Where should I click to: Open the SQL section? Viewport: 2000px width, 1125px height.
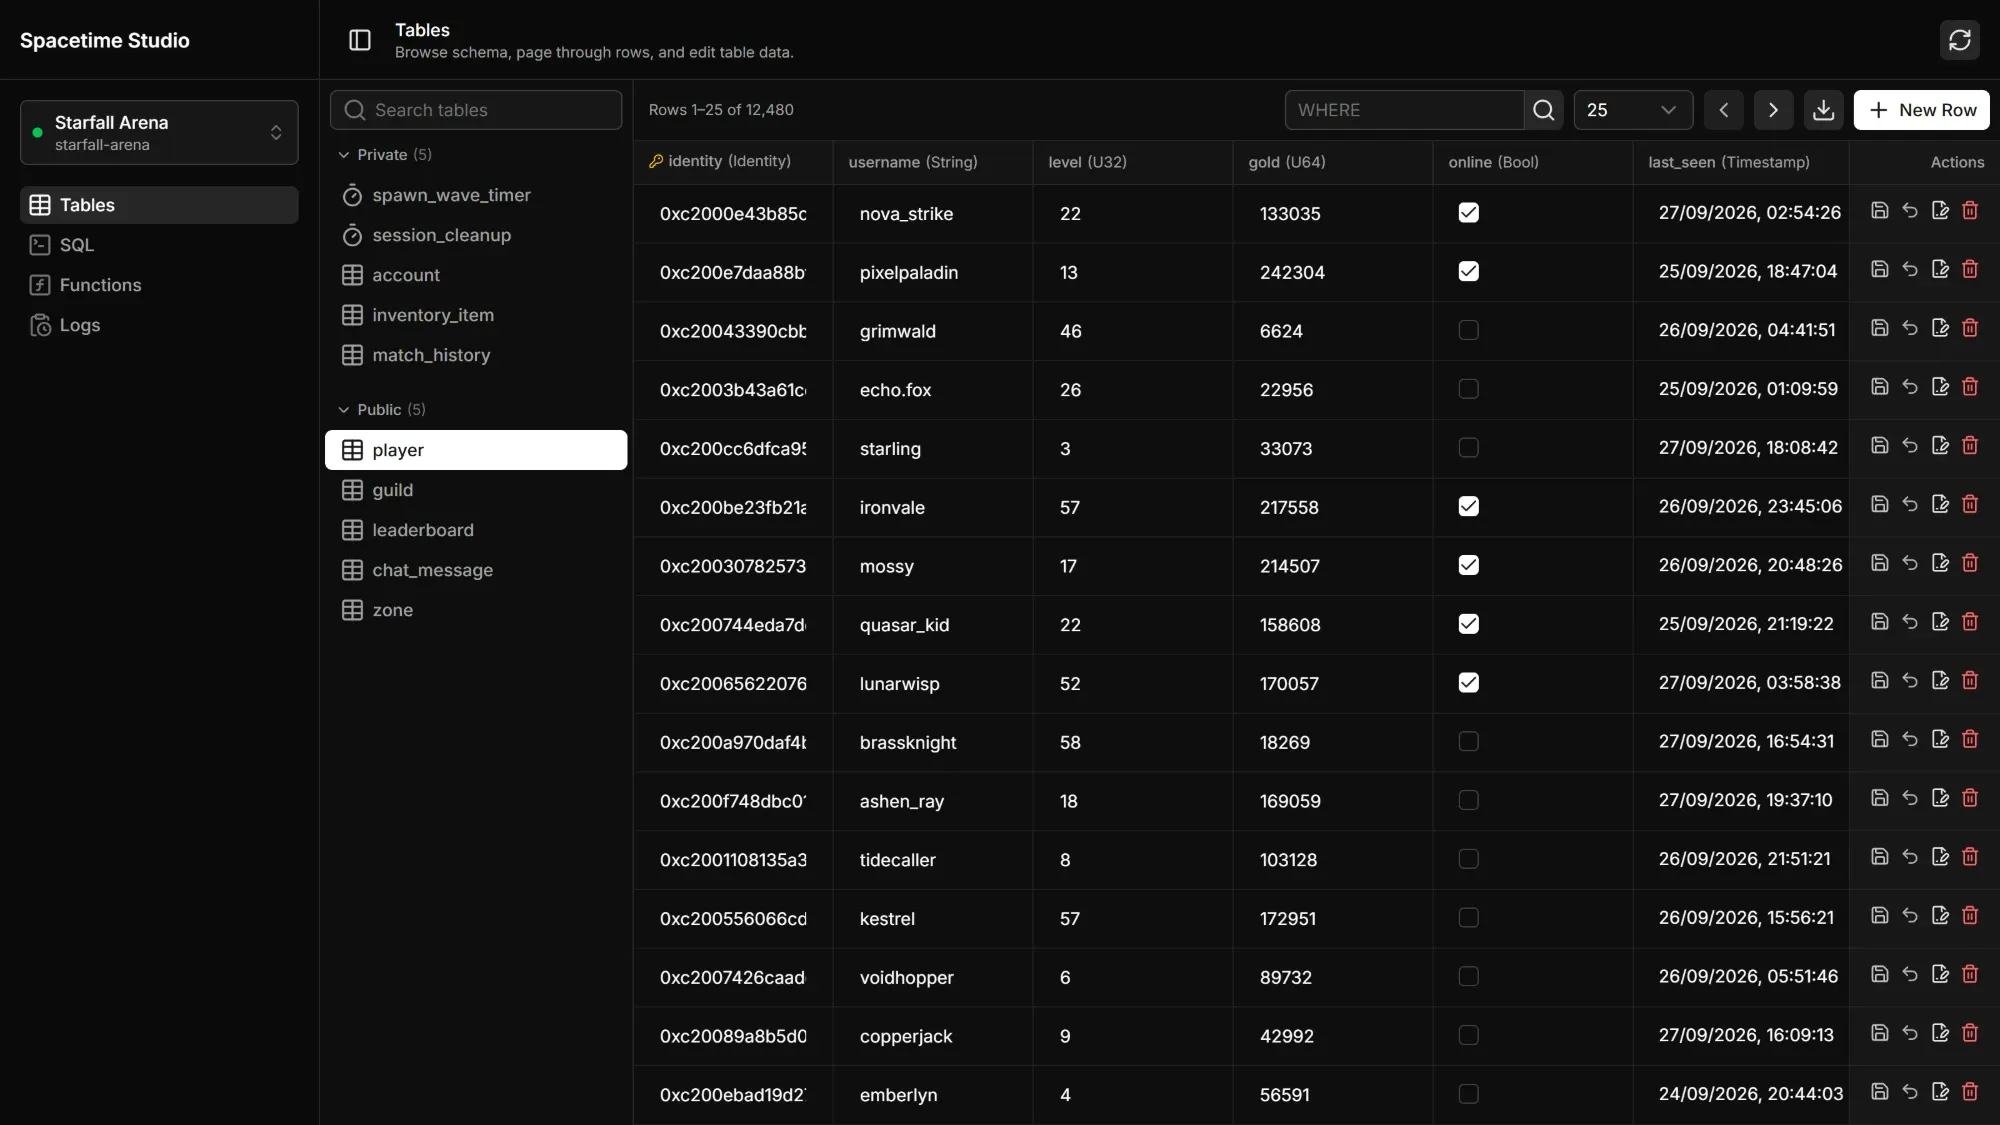point(159,245)
